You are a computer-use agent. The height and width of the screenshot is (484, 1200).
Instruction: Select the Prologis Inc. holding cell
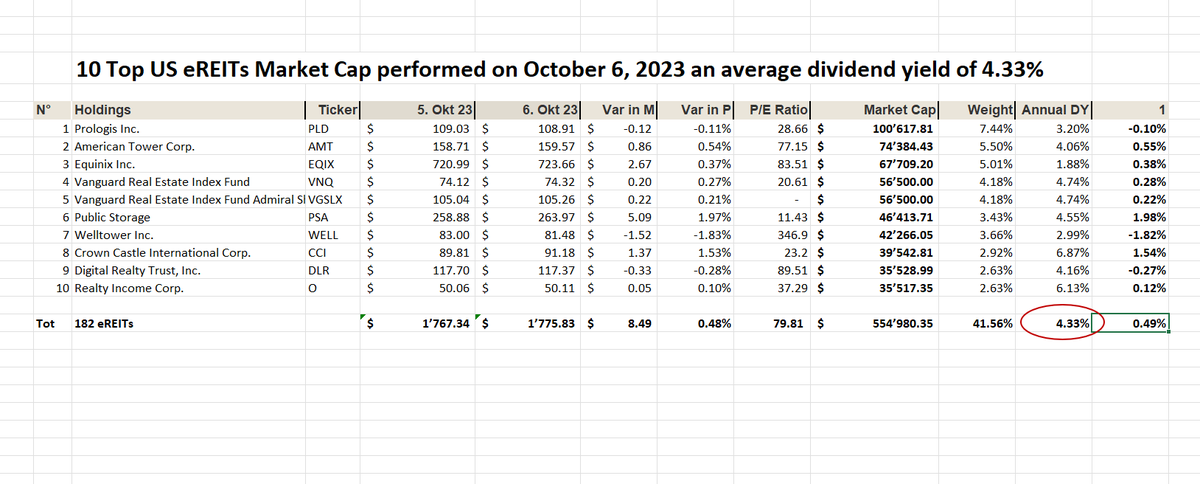pos(107,129)
